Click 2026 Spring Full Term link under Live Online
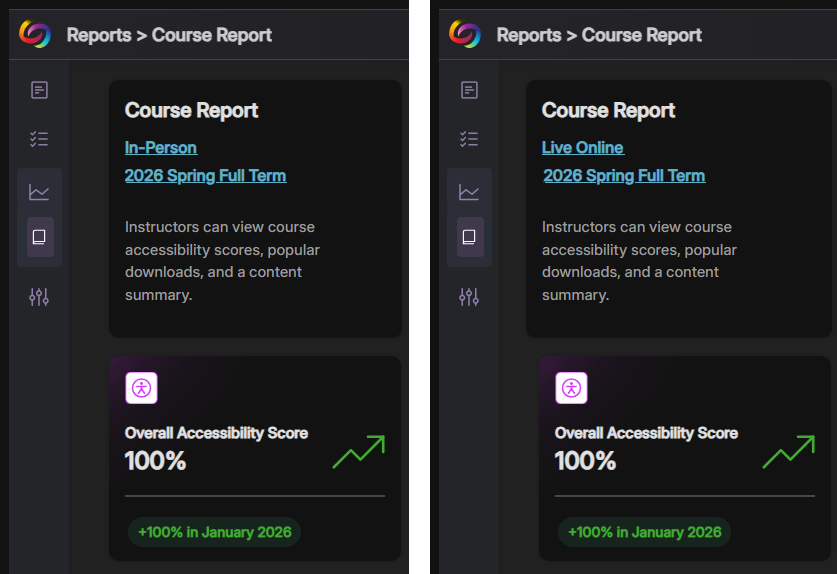837x574 pixels. pyautogui.click(x=624, y=176)
